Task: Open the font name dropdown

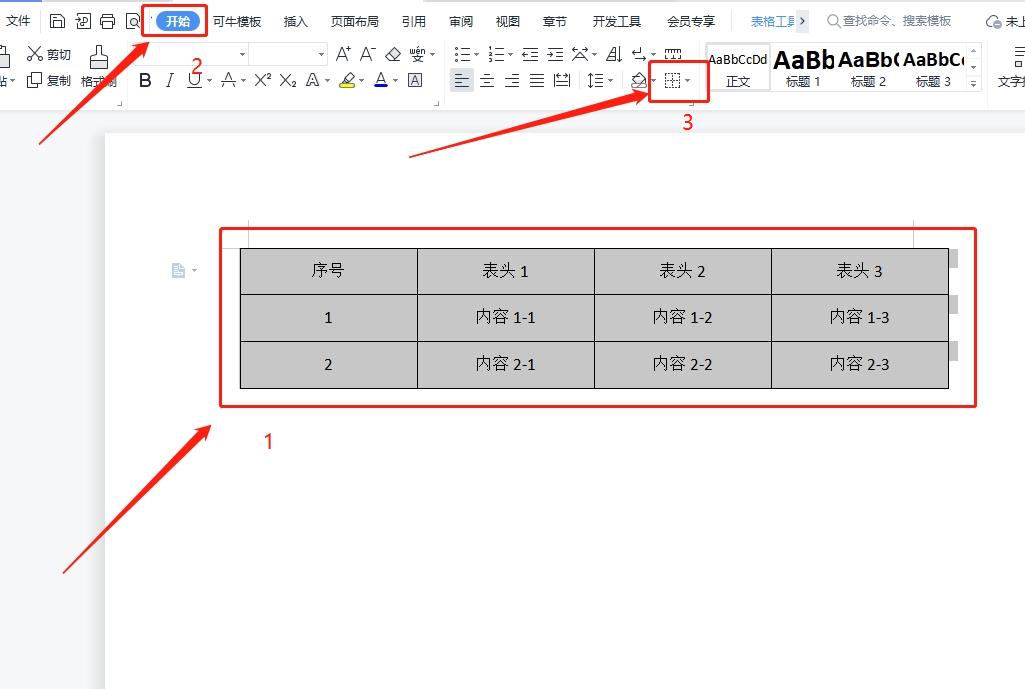Action: point(243,54)
